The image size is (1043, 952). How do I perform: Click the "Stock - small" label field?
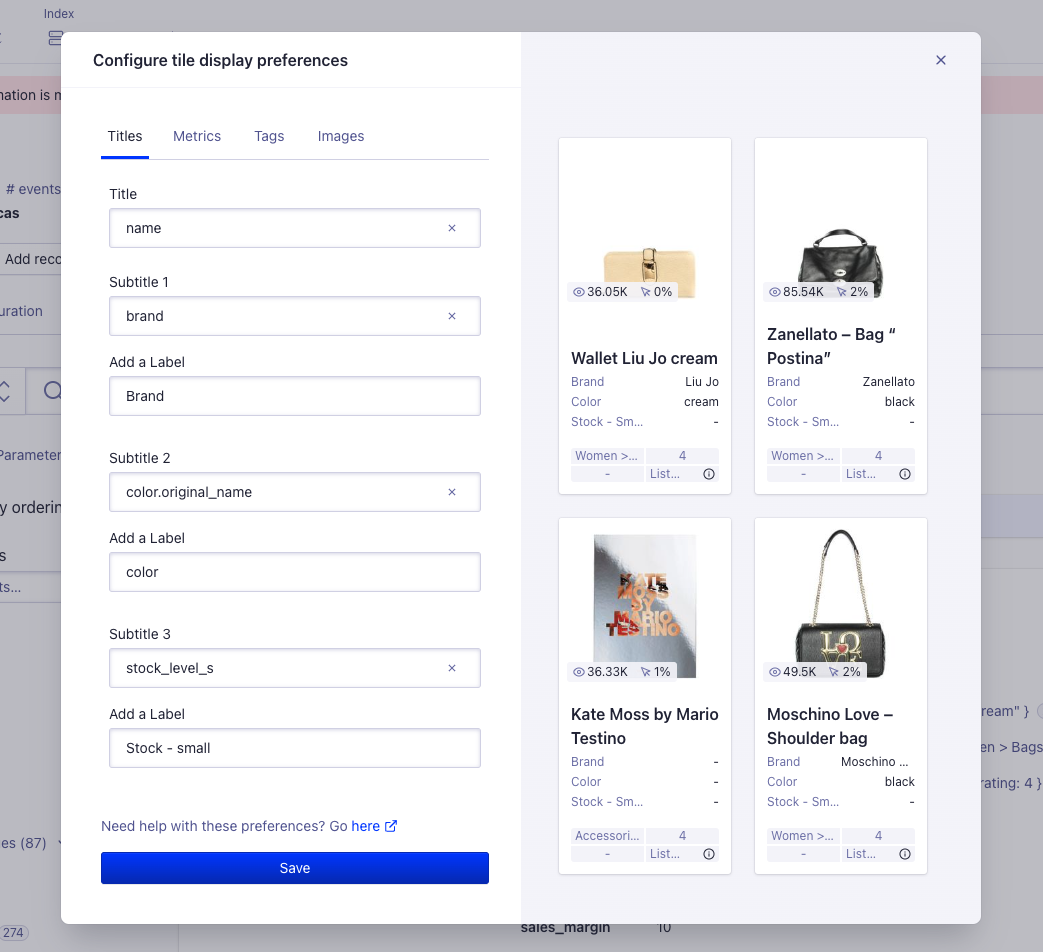[x=294, y=748]
